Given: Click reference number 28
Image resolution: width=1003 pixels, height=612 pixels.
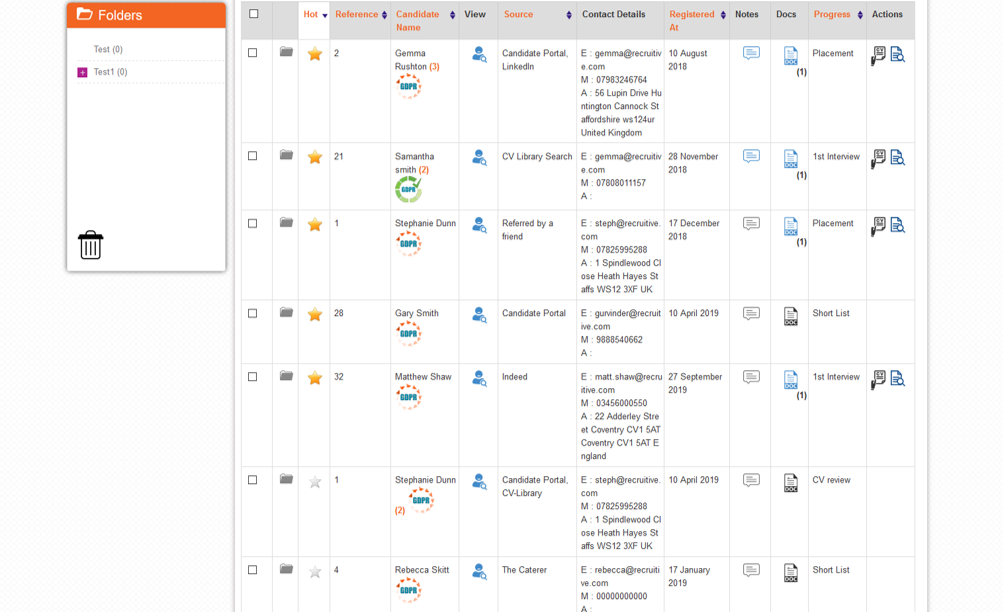Looking at the screenshot, I should [338, 313].
